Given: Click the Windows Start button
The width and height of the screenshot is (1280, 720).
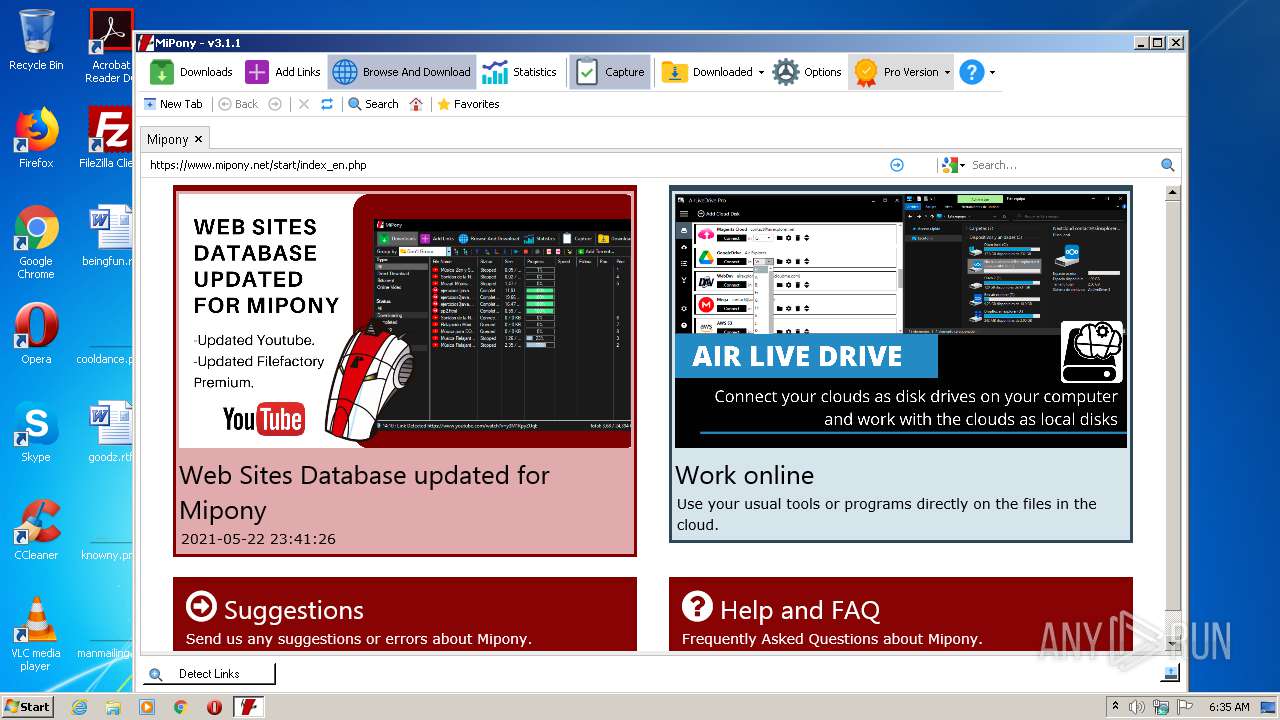Looking at the screenshot, I should tap(27, 706).
